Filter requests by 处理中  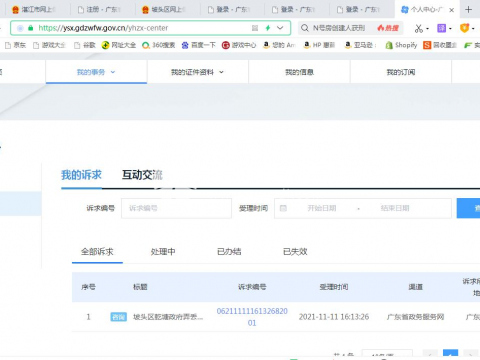pos(163,252)
